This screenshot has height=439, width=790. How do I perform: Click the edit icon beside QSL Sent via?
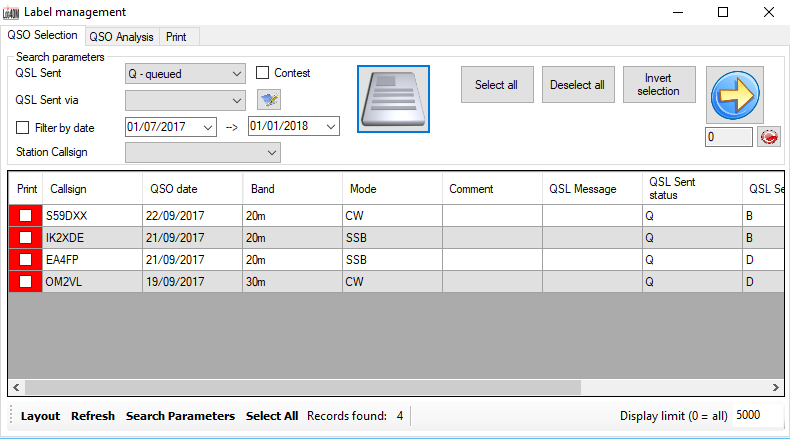tap(269, 99)
